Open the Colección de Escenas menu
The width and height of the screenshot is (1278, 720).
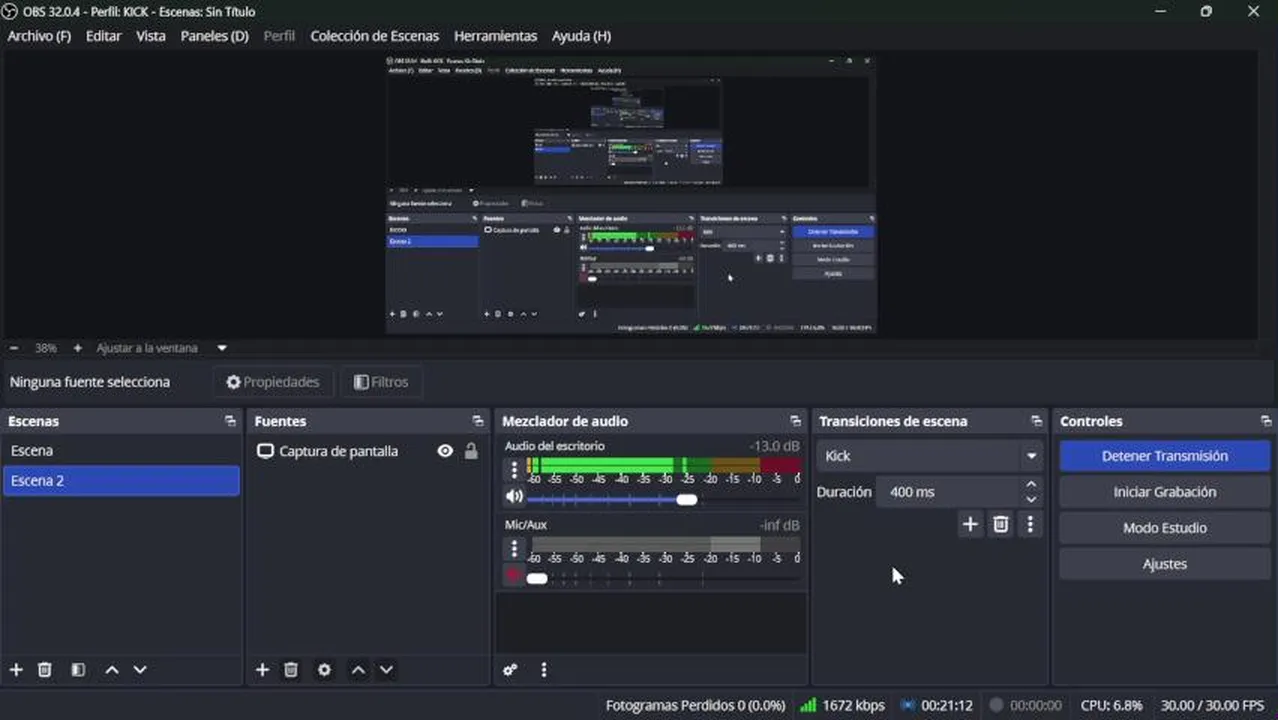tap(375, 36)
